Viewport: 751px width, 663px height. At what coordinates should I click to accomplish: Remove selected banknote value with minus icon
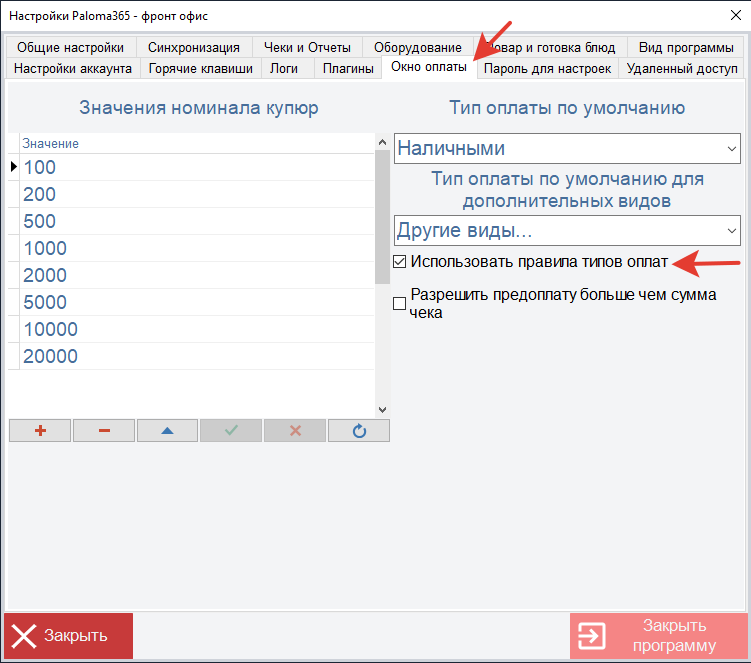point(104,431)
